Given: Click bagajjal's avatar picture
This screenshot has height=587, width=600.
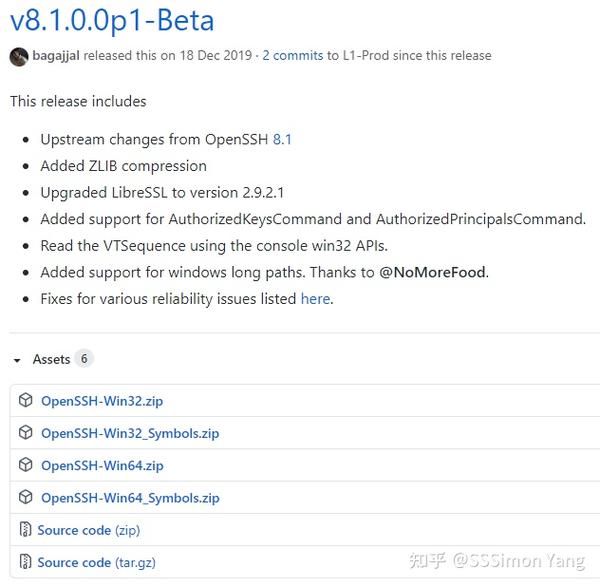Looking at the screenshot, I should pos(19,57).
